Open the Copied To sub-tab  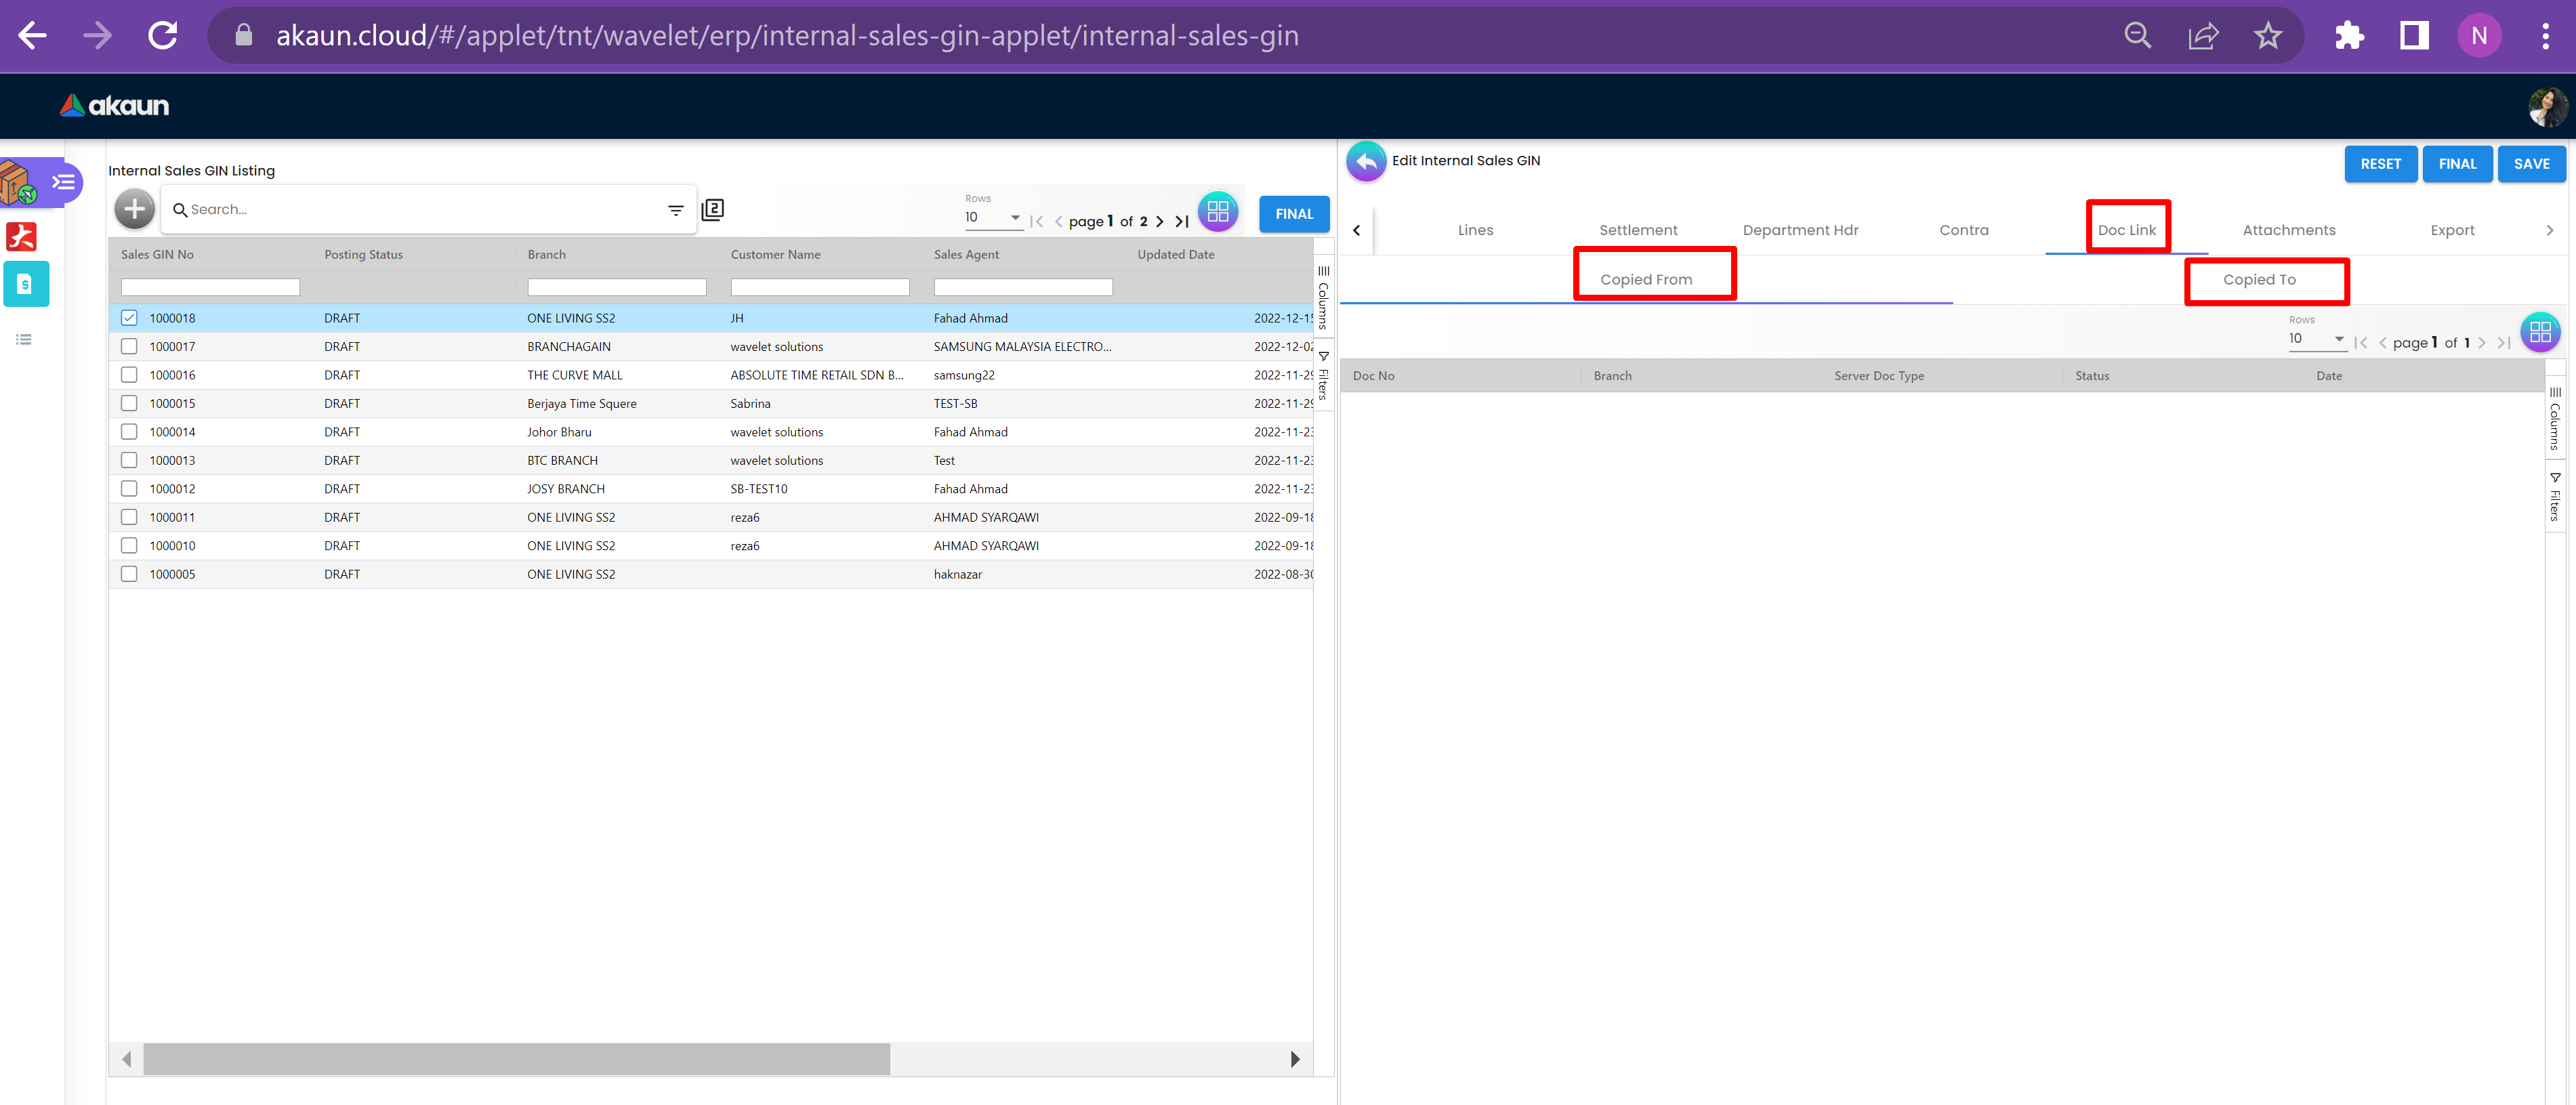click(2259, 280)
